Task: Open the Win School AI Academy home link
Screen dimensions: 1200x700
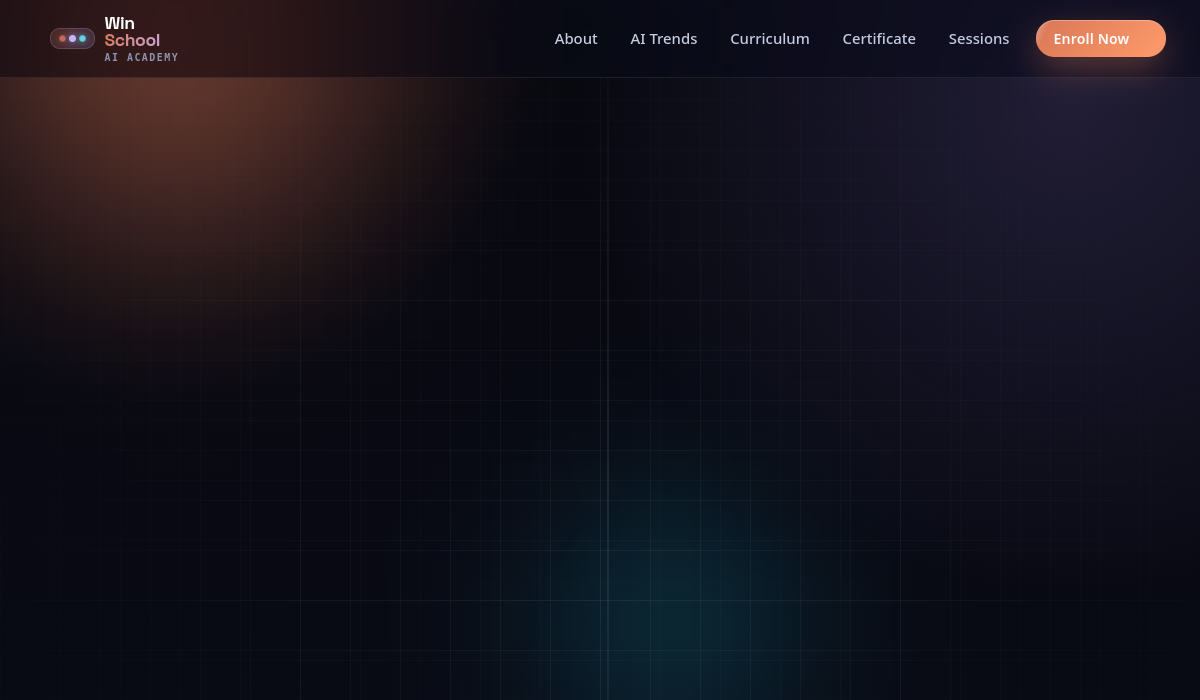Action: pyautogui.click(x=114, y=39)
